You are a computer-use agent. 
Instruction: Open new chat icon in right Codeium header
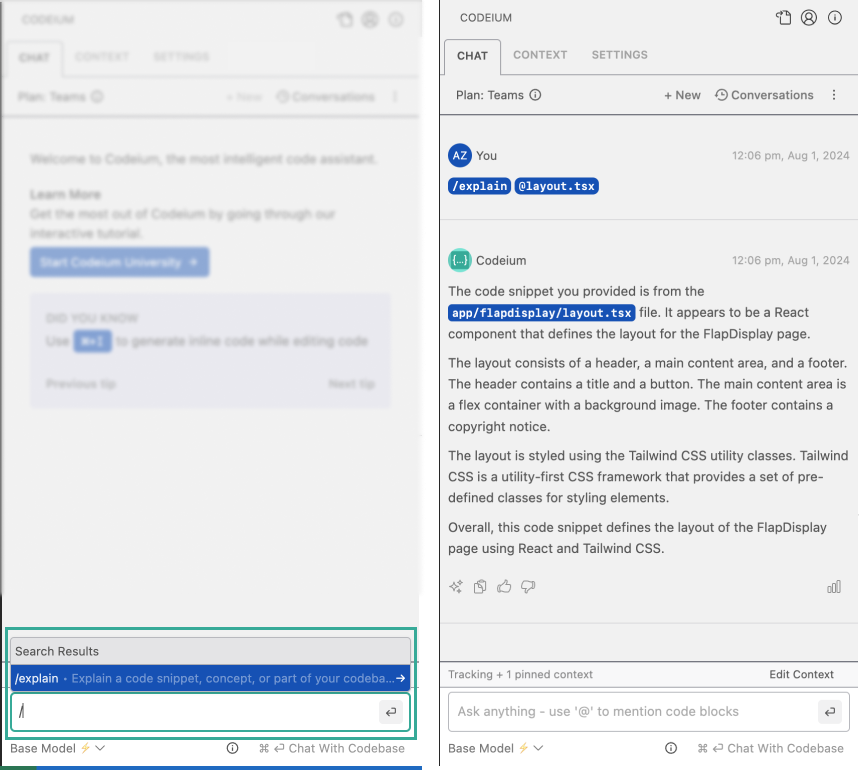(x=783, y=18)
